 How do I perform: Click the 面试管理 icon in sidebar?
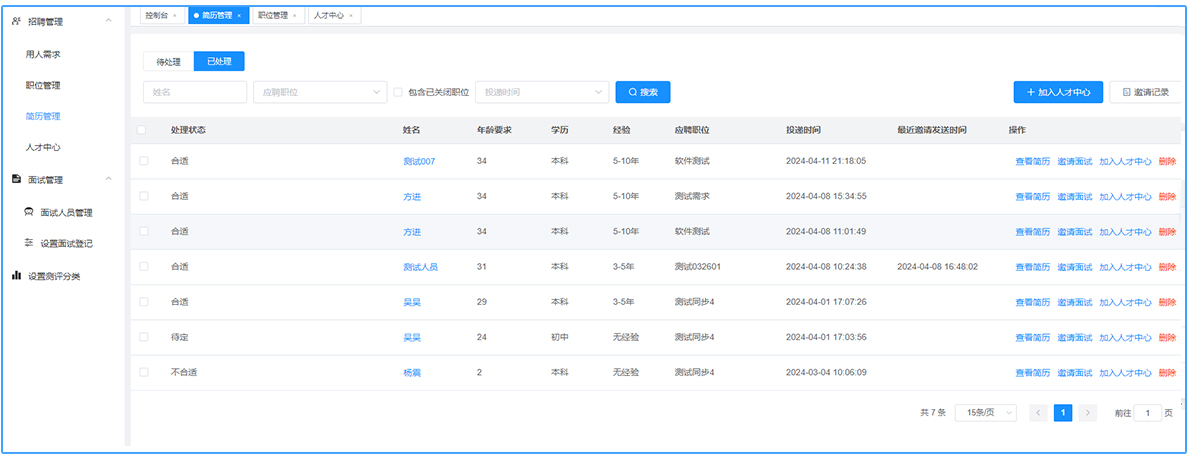16,179
